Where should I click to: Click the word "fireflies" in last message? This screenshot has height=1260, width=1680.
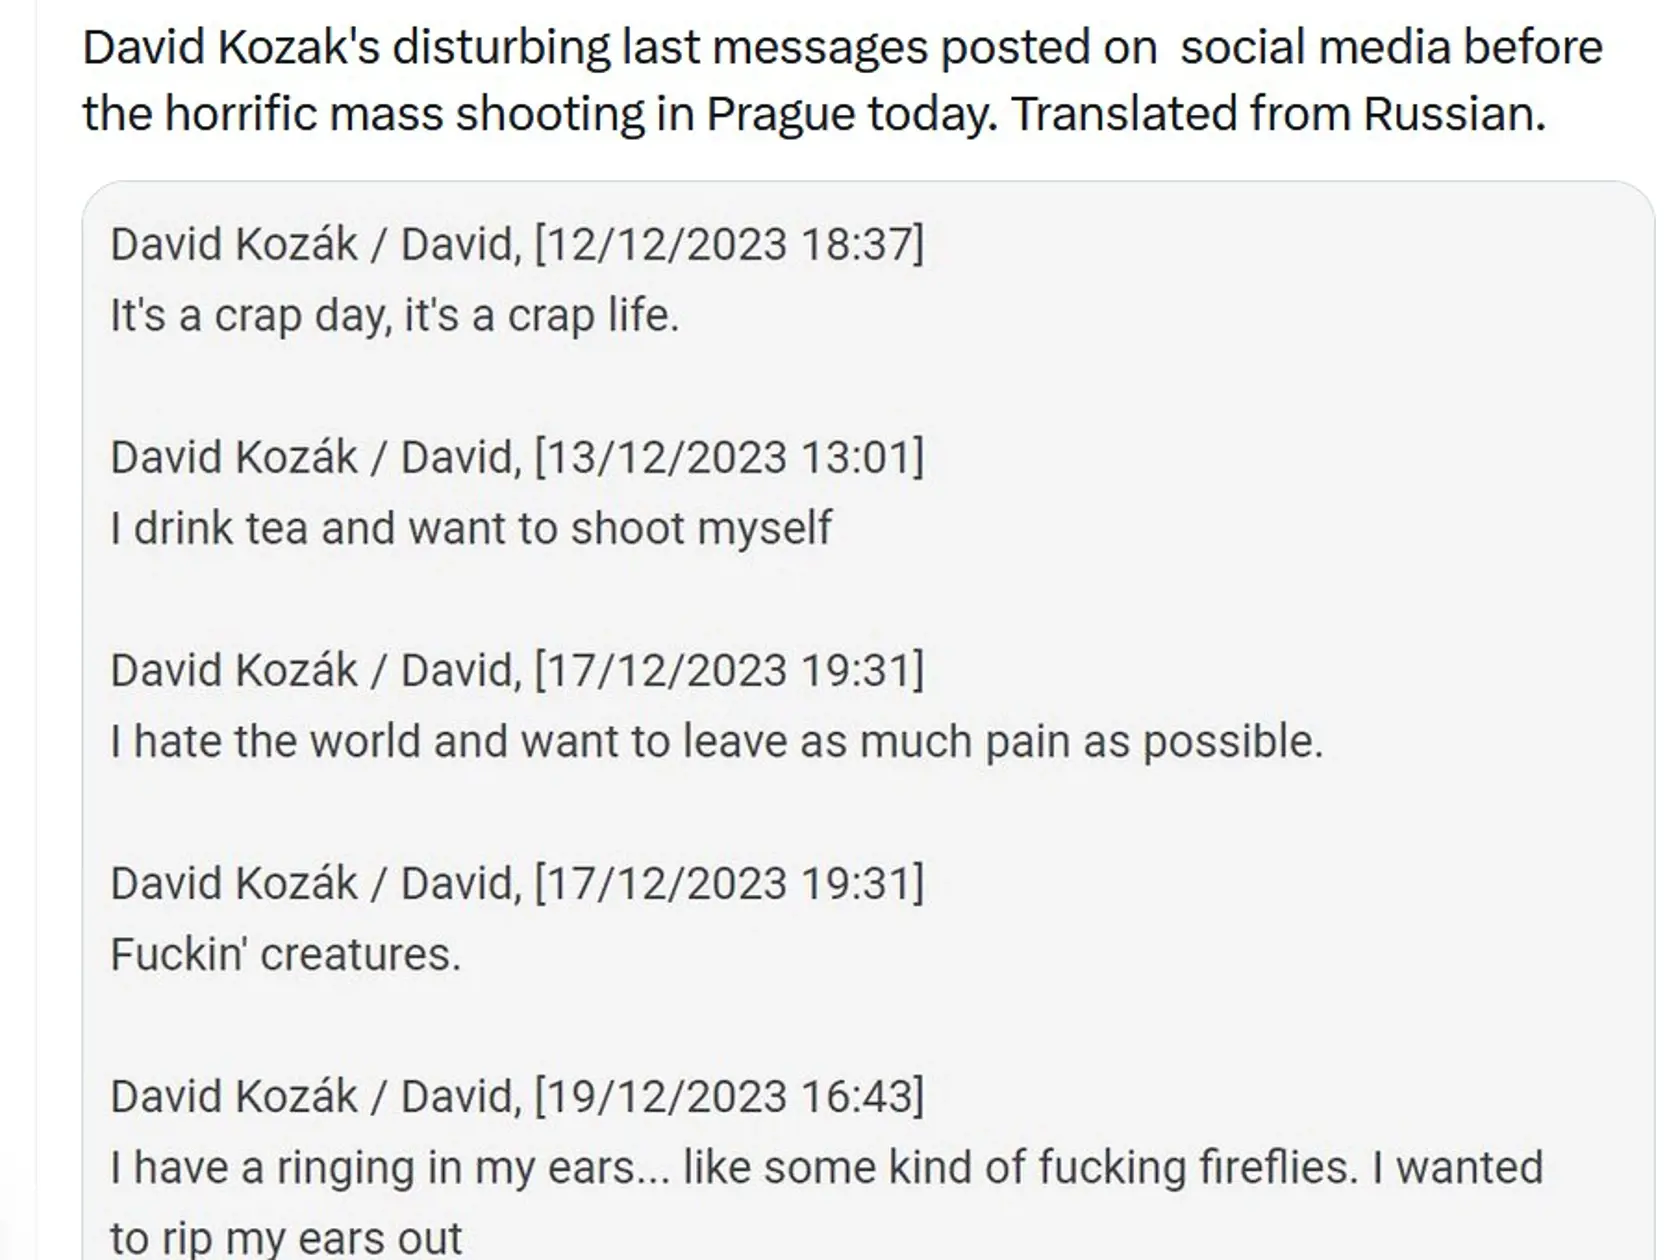[1274, 1168]
